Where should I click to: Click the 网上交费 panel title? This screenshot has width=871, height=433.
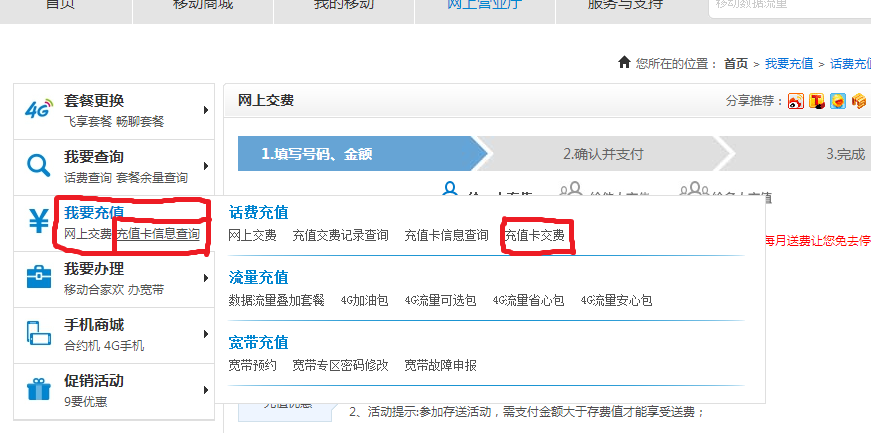pyautogui.click(x=266, y=101)
